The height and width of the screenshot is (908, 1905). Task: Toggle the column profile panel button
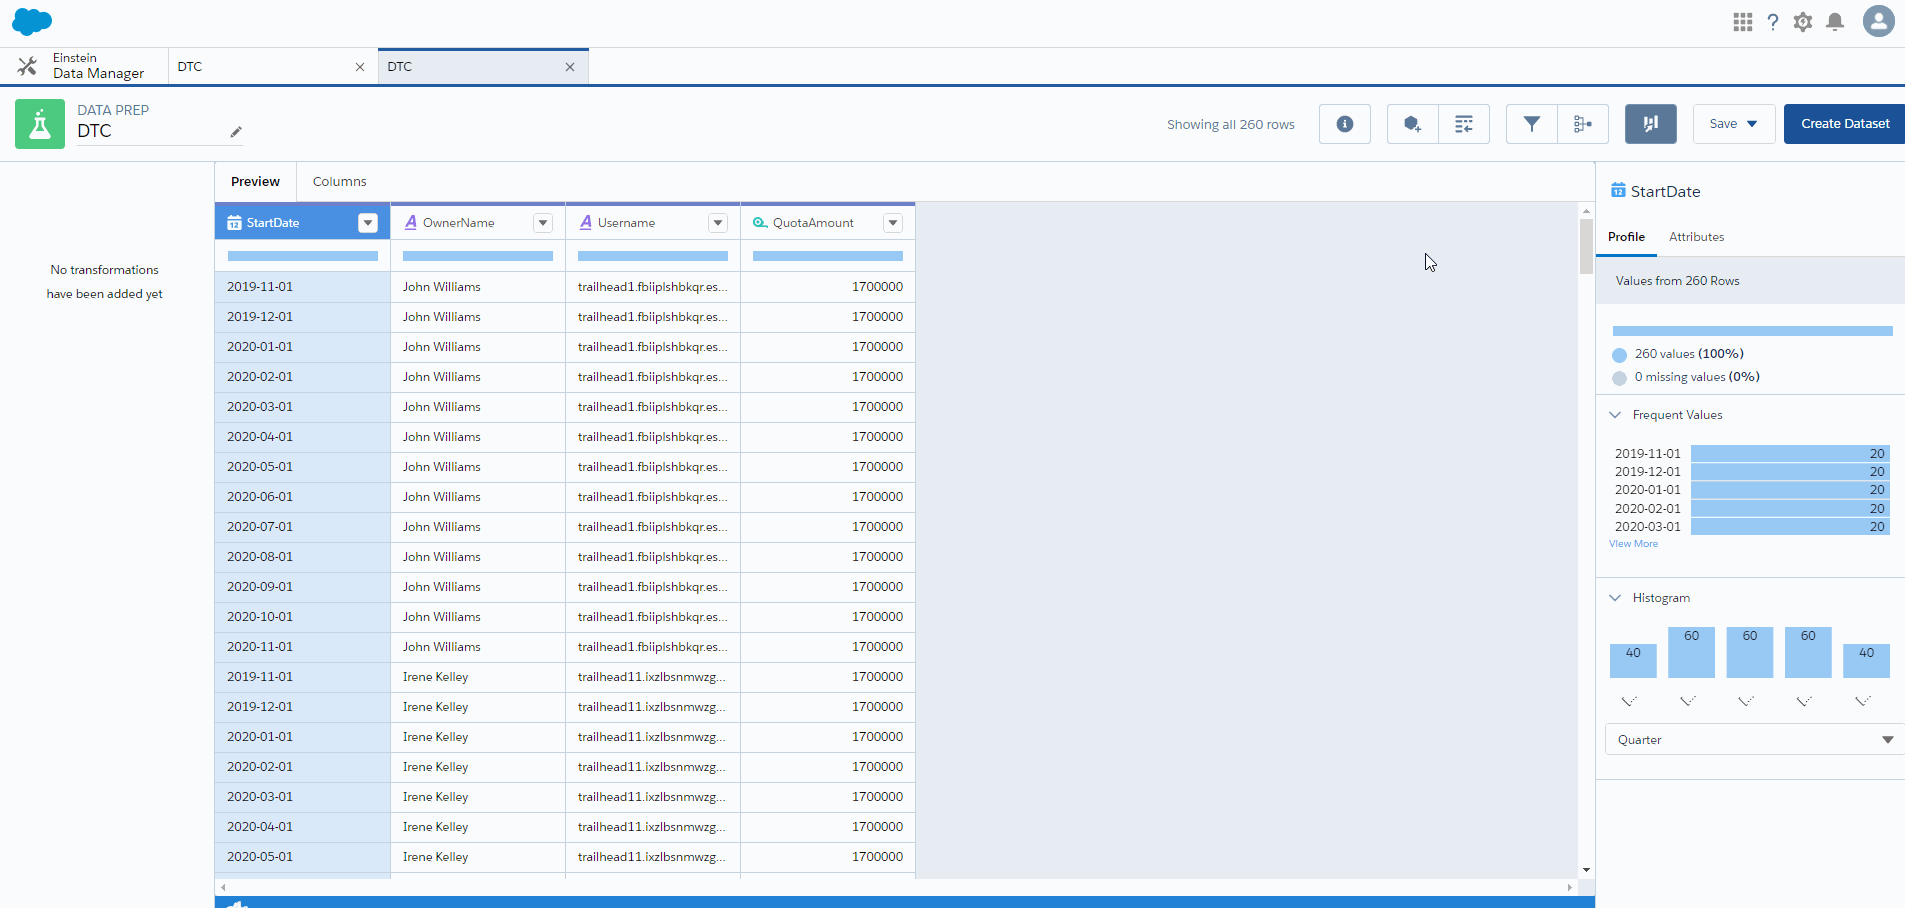(1651, 124)
